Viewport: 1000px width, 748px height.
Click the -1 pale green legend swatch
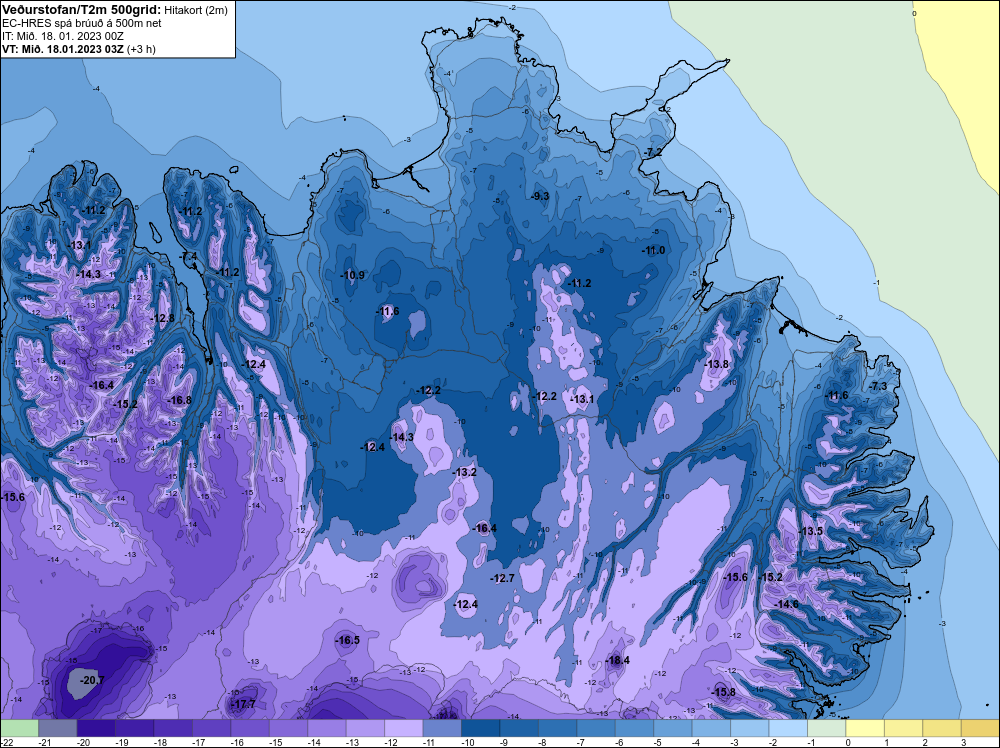827,728
